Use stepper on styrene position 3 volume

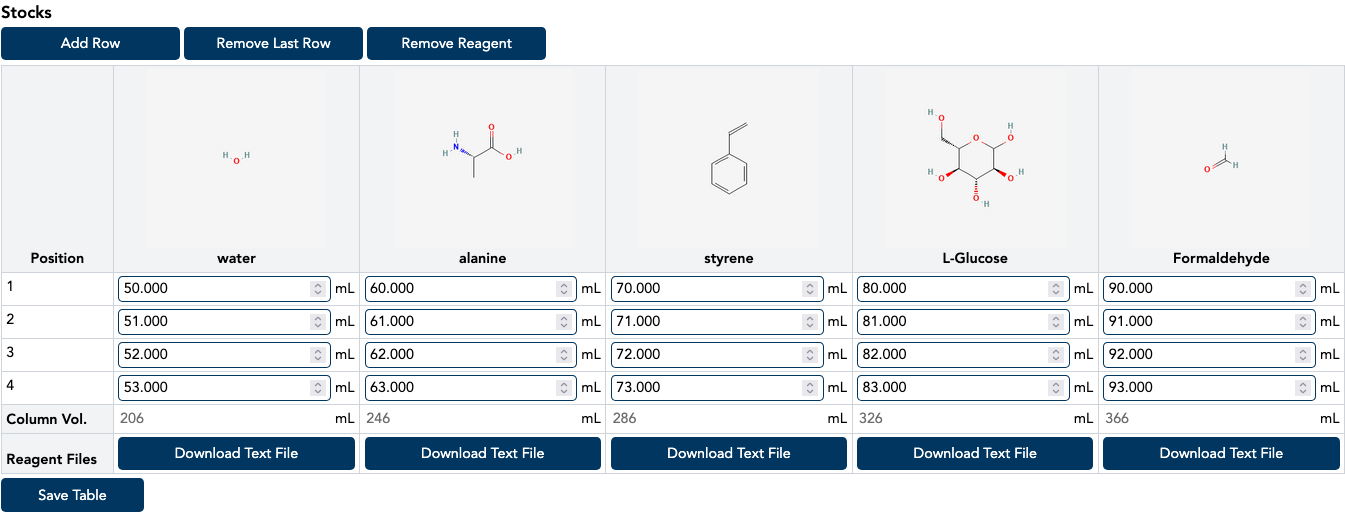[810, 355]
